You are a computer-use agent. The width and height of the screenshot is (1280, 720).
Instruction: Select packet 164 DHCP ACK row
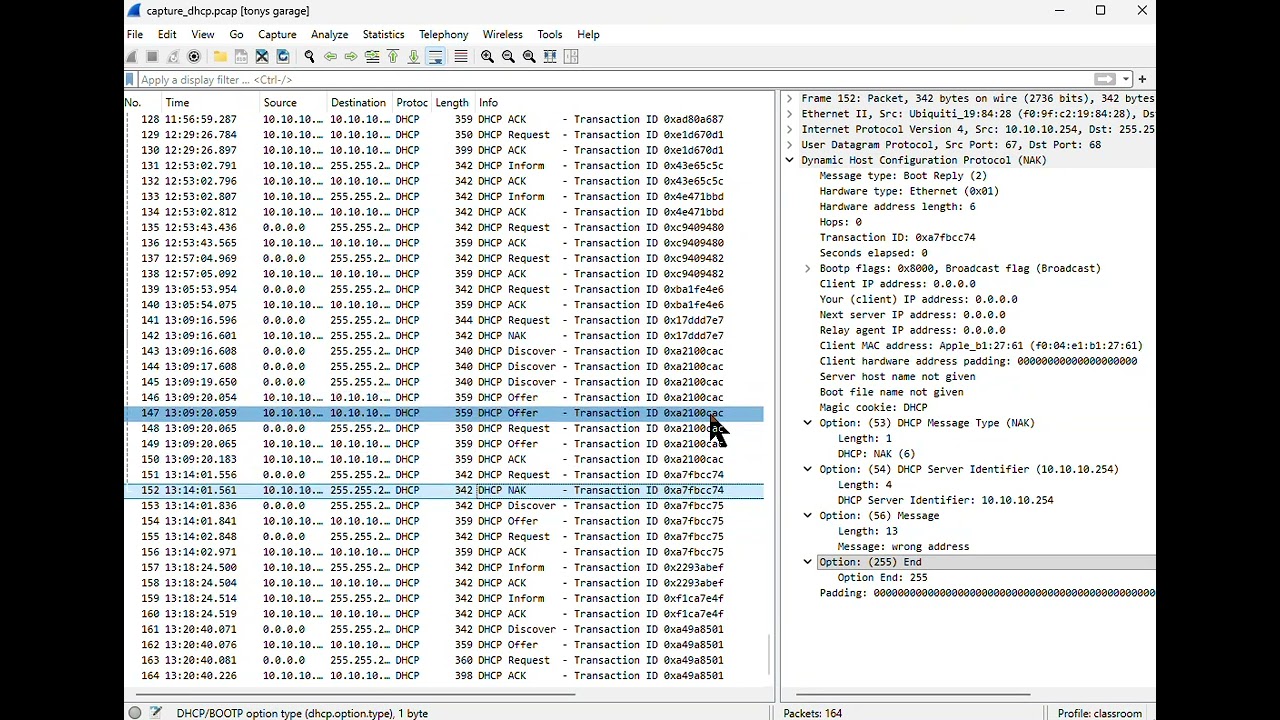(444, 676)
